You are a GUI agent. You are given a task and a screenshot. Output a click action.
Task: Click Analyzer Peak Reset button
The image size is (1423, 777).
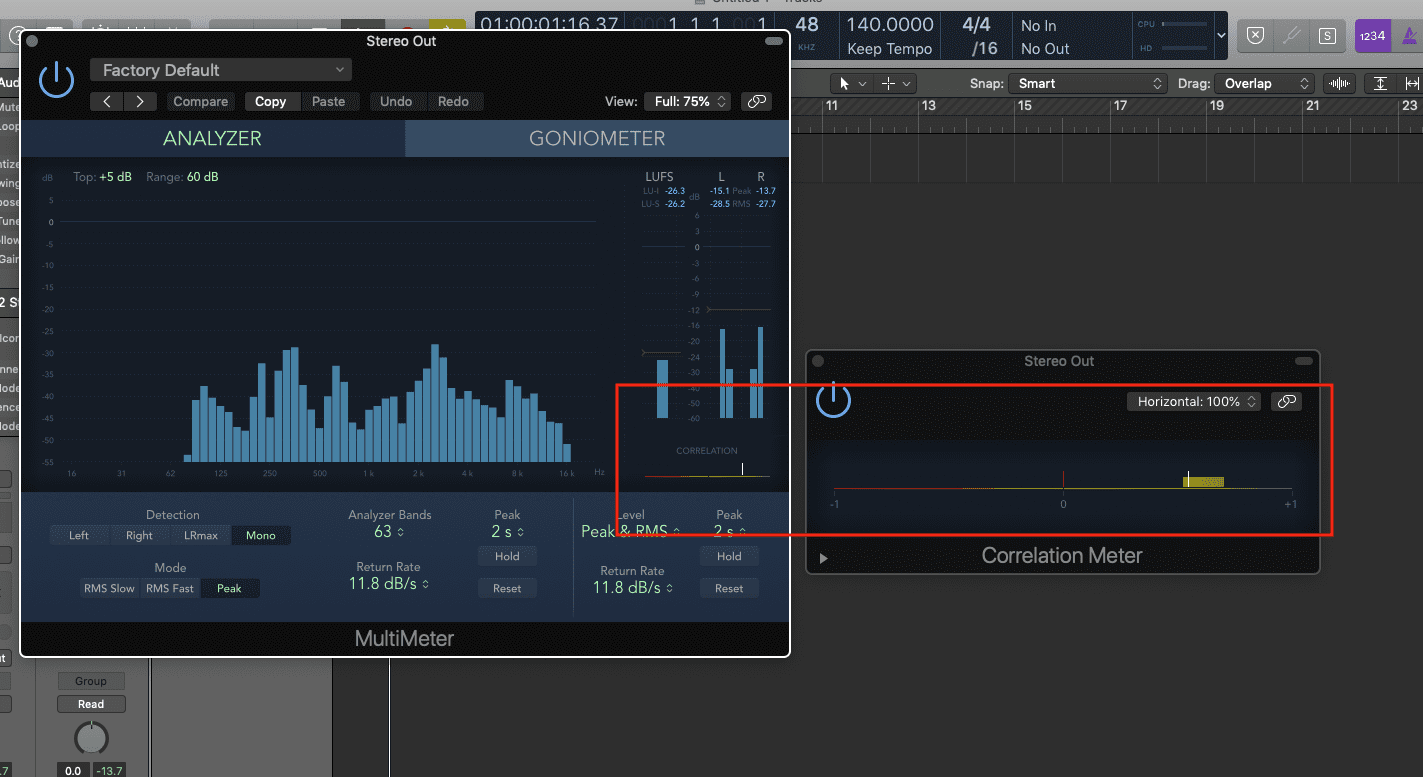click(507, 588)
